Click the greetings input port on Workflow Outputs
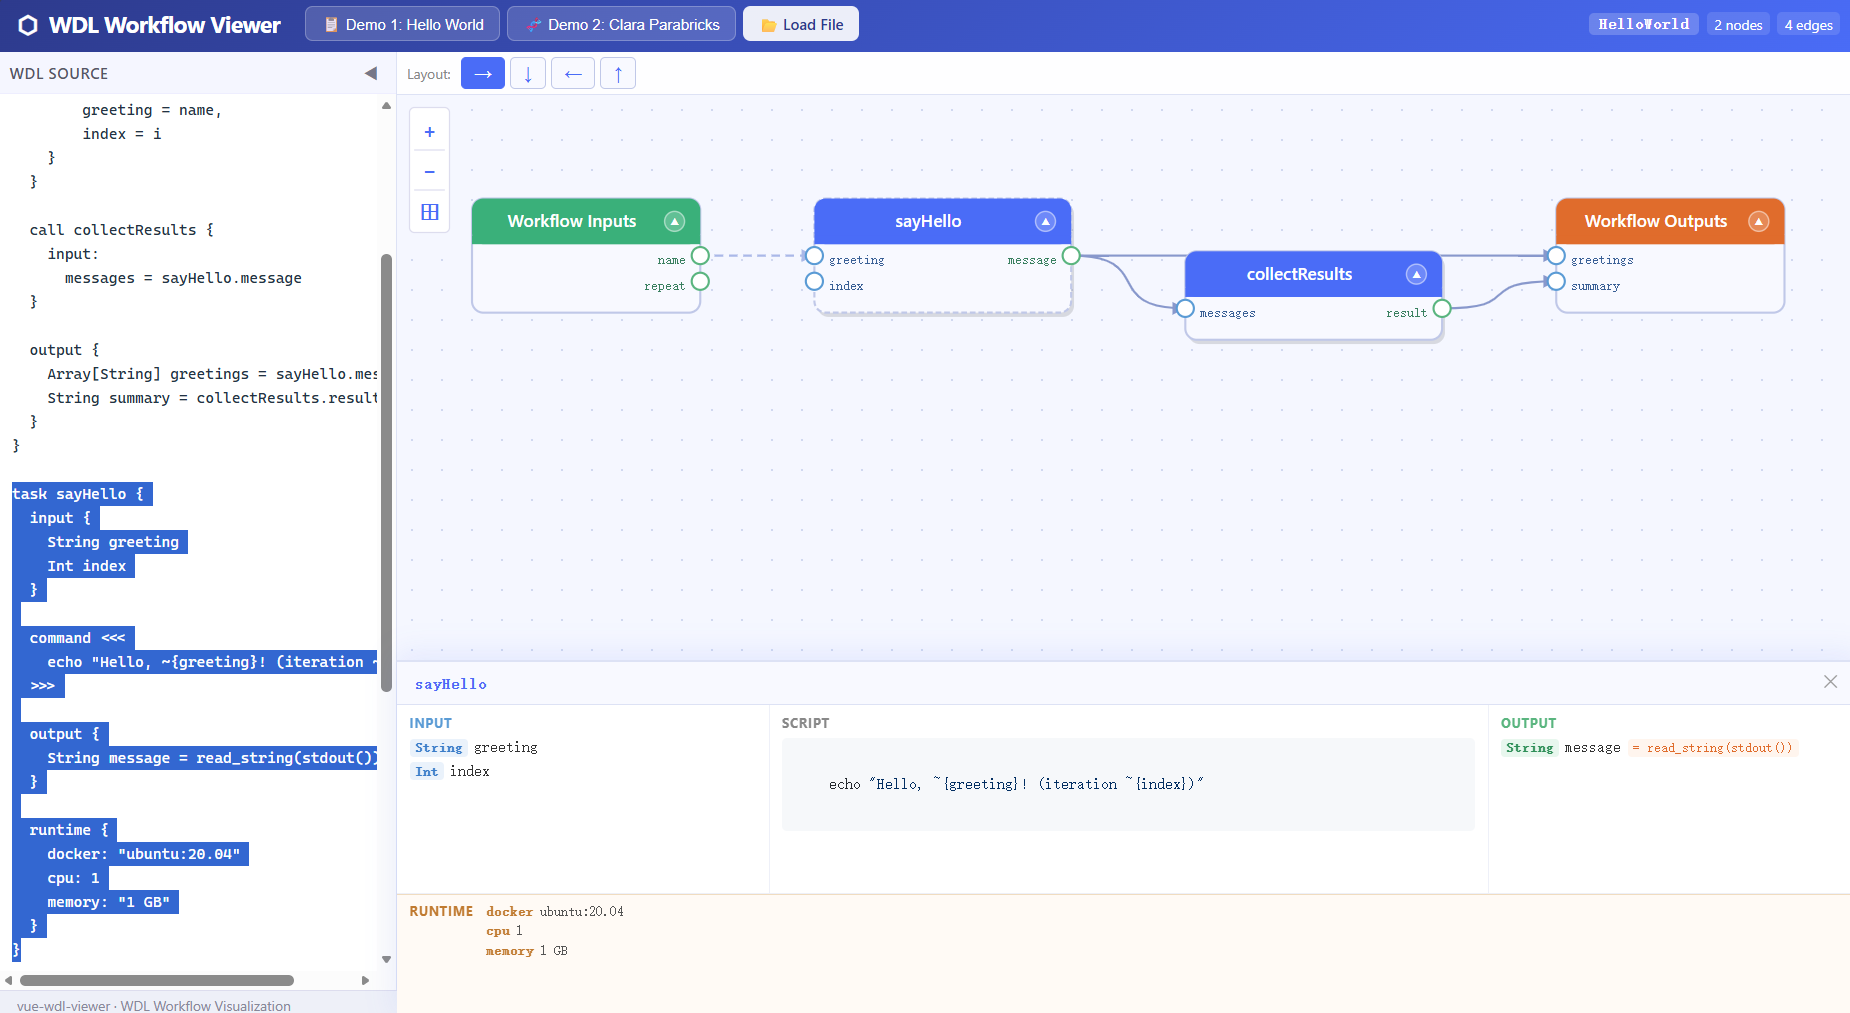Viewport: 1850px width, 1013px height. pos(1556,256)
